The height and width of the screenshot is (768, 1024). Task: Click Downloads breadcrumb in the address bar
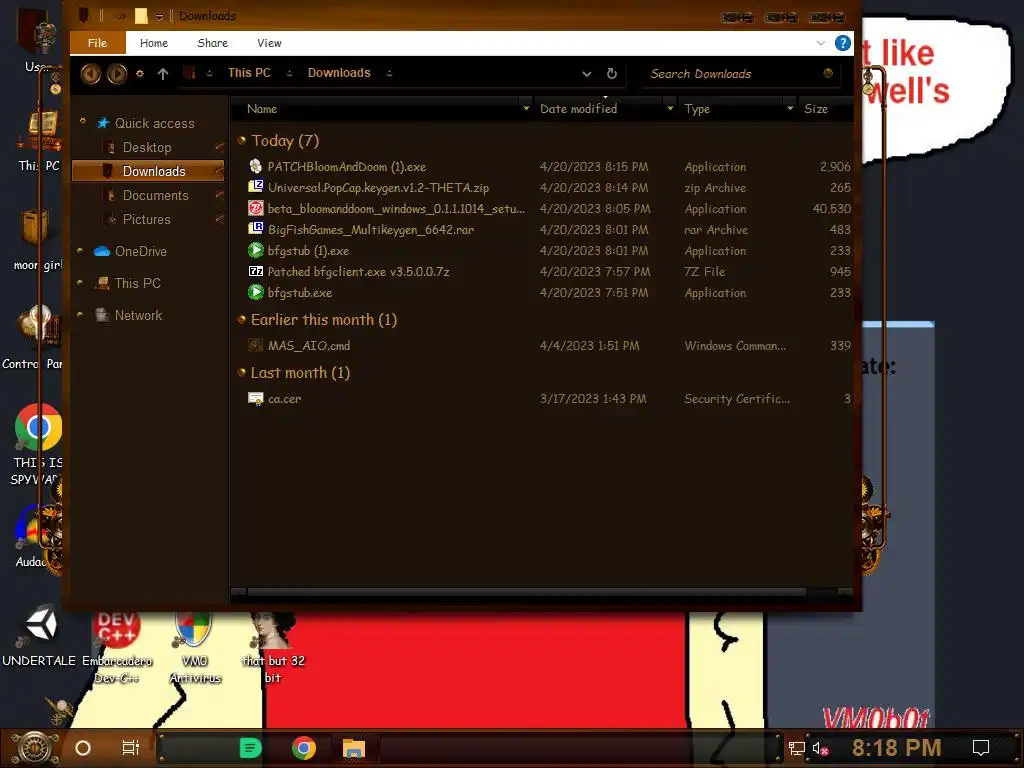[339, 72]
